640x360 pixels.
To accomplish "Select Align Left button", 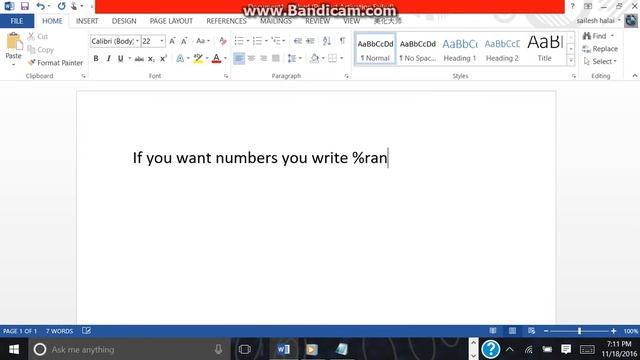I will (x=239, y=58).
